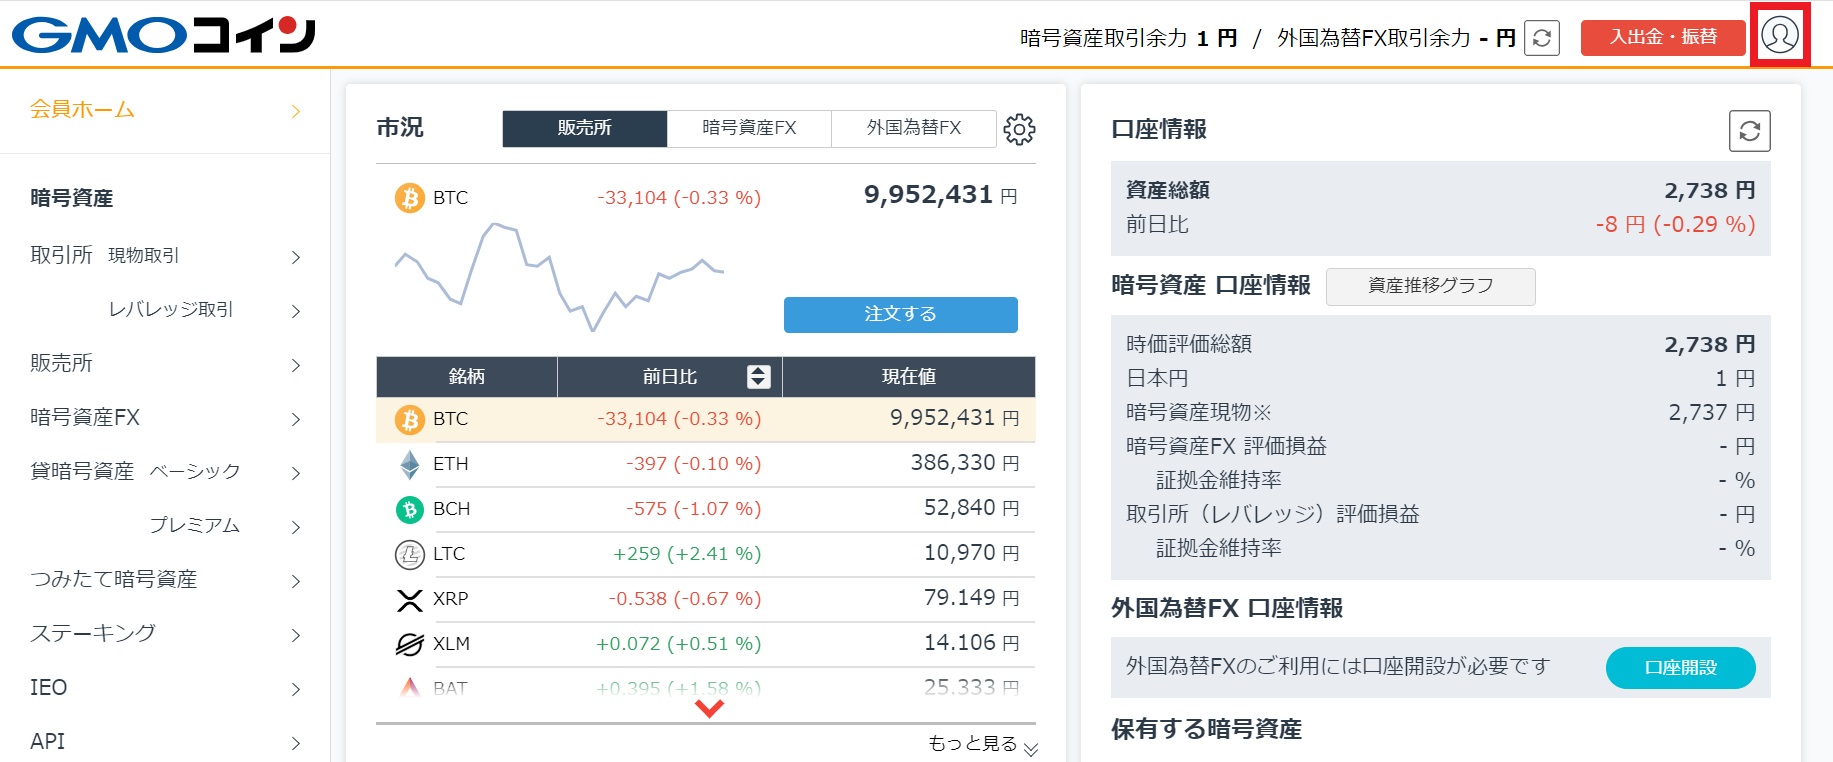This screenshot has height=762, width=1833.
Task: Click BCH change -575 (-1.07 %)
Action: [693, 509]
